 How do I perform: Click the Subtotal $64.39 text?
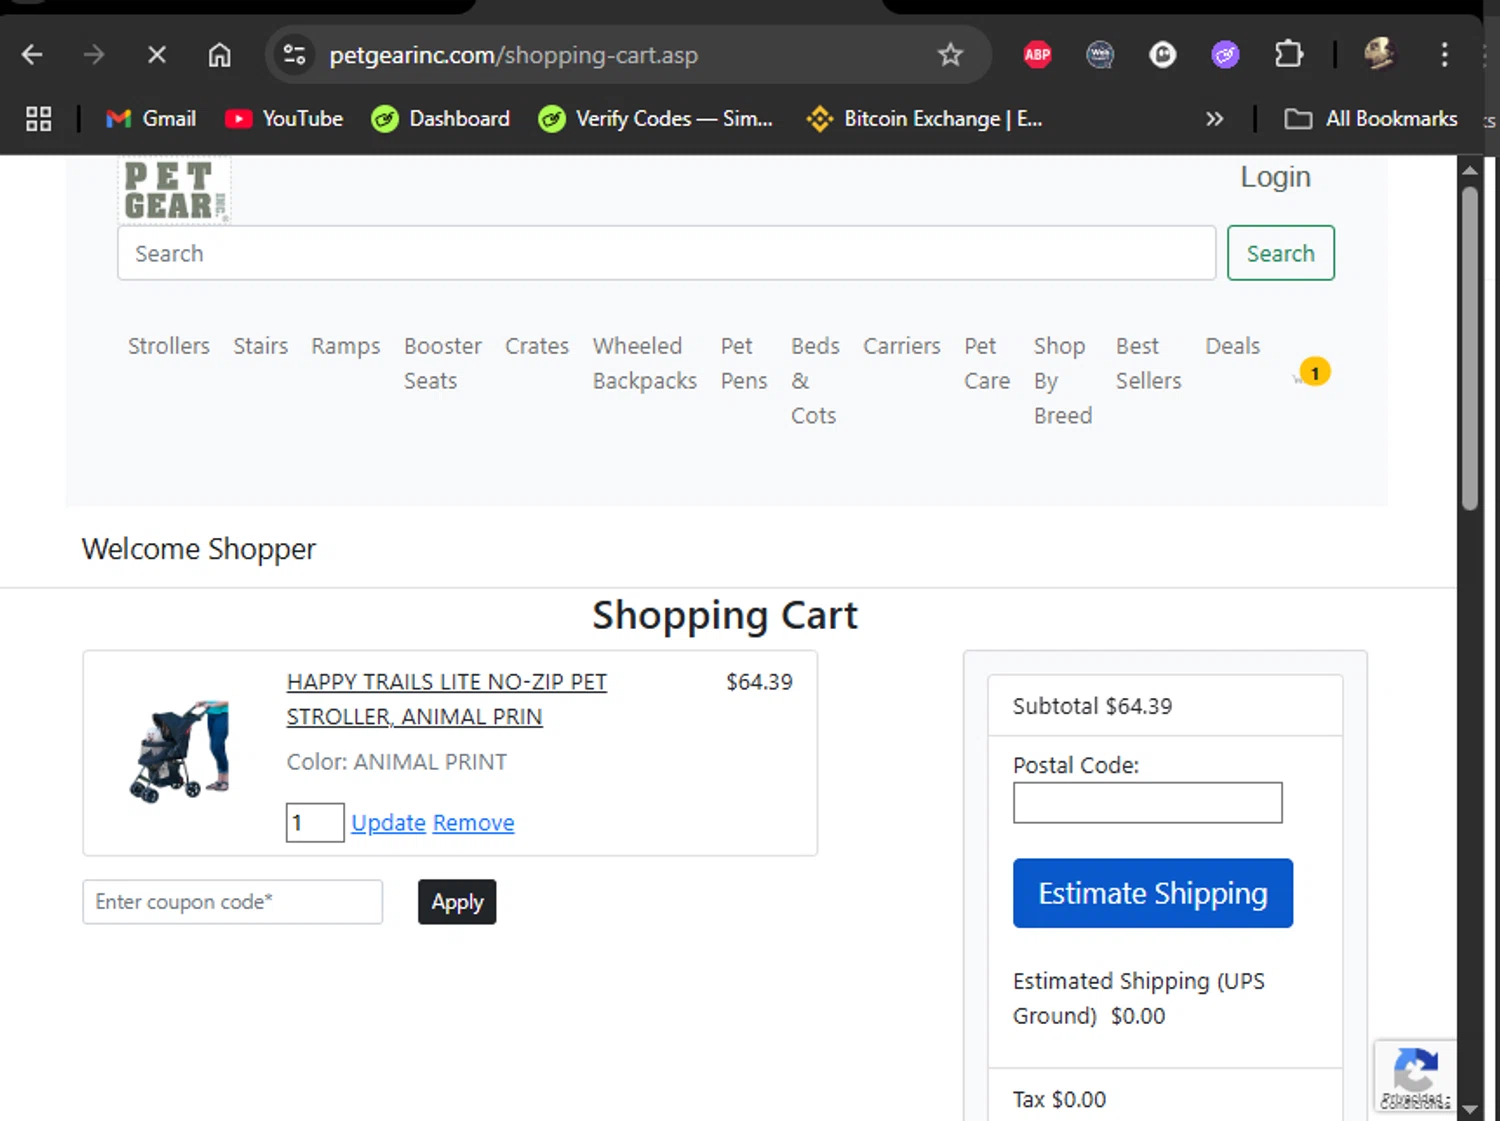click(1092, 706)
